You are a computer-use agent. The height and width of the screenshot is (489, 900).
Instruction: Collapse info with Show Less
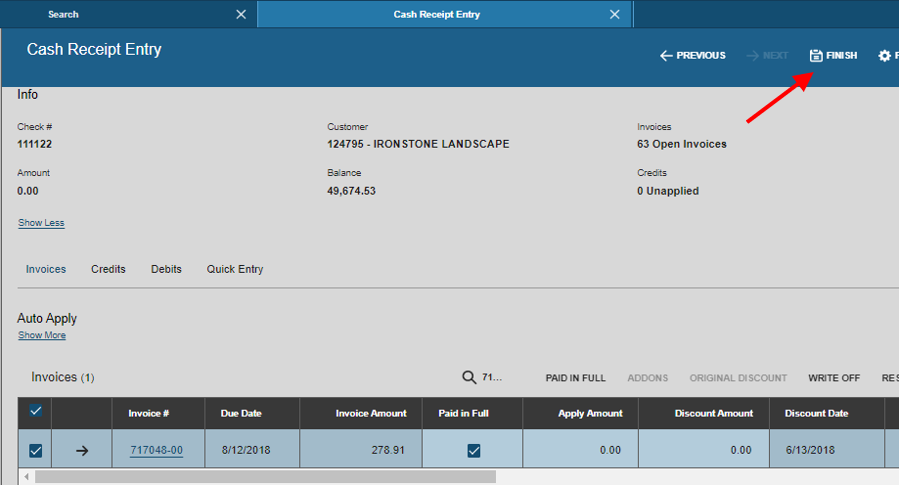pos(41,223)
